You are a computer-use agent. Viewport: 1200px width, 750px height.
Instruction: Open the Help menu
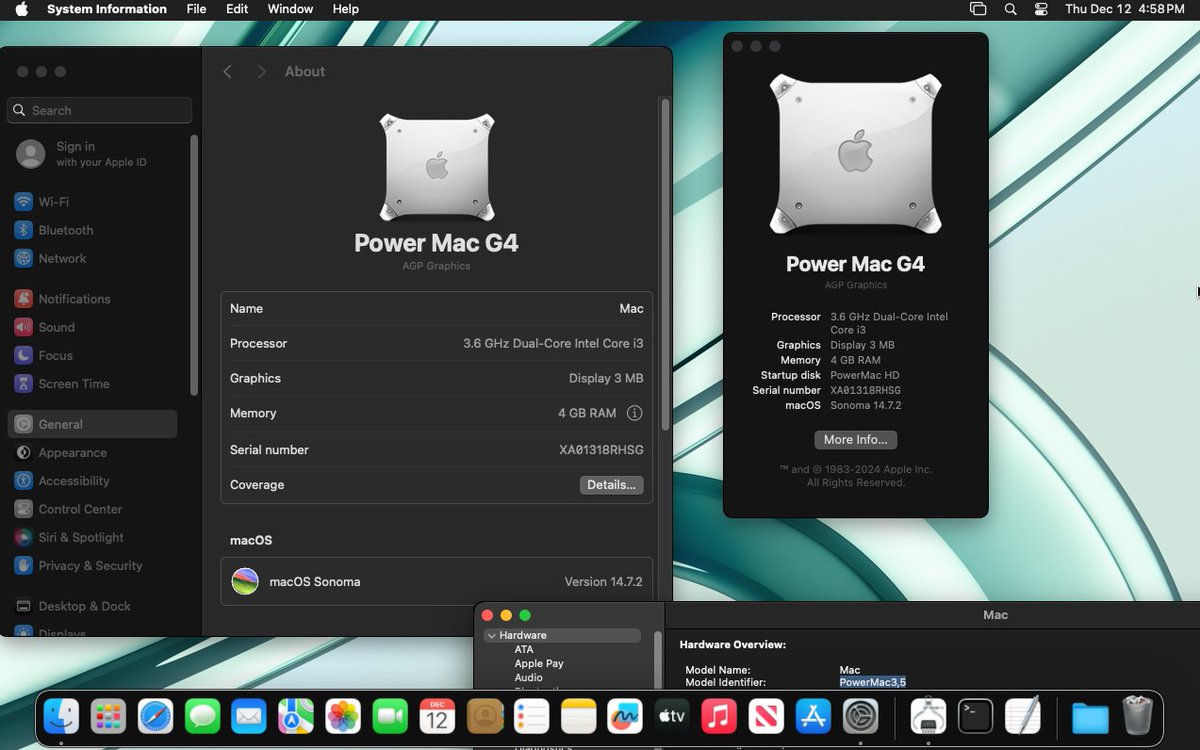click(345, 9)
